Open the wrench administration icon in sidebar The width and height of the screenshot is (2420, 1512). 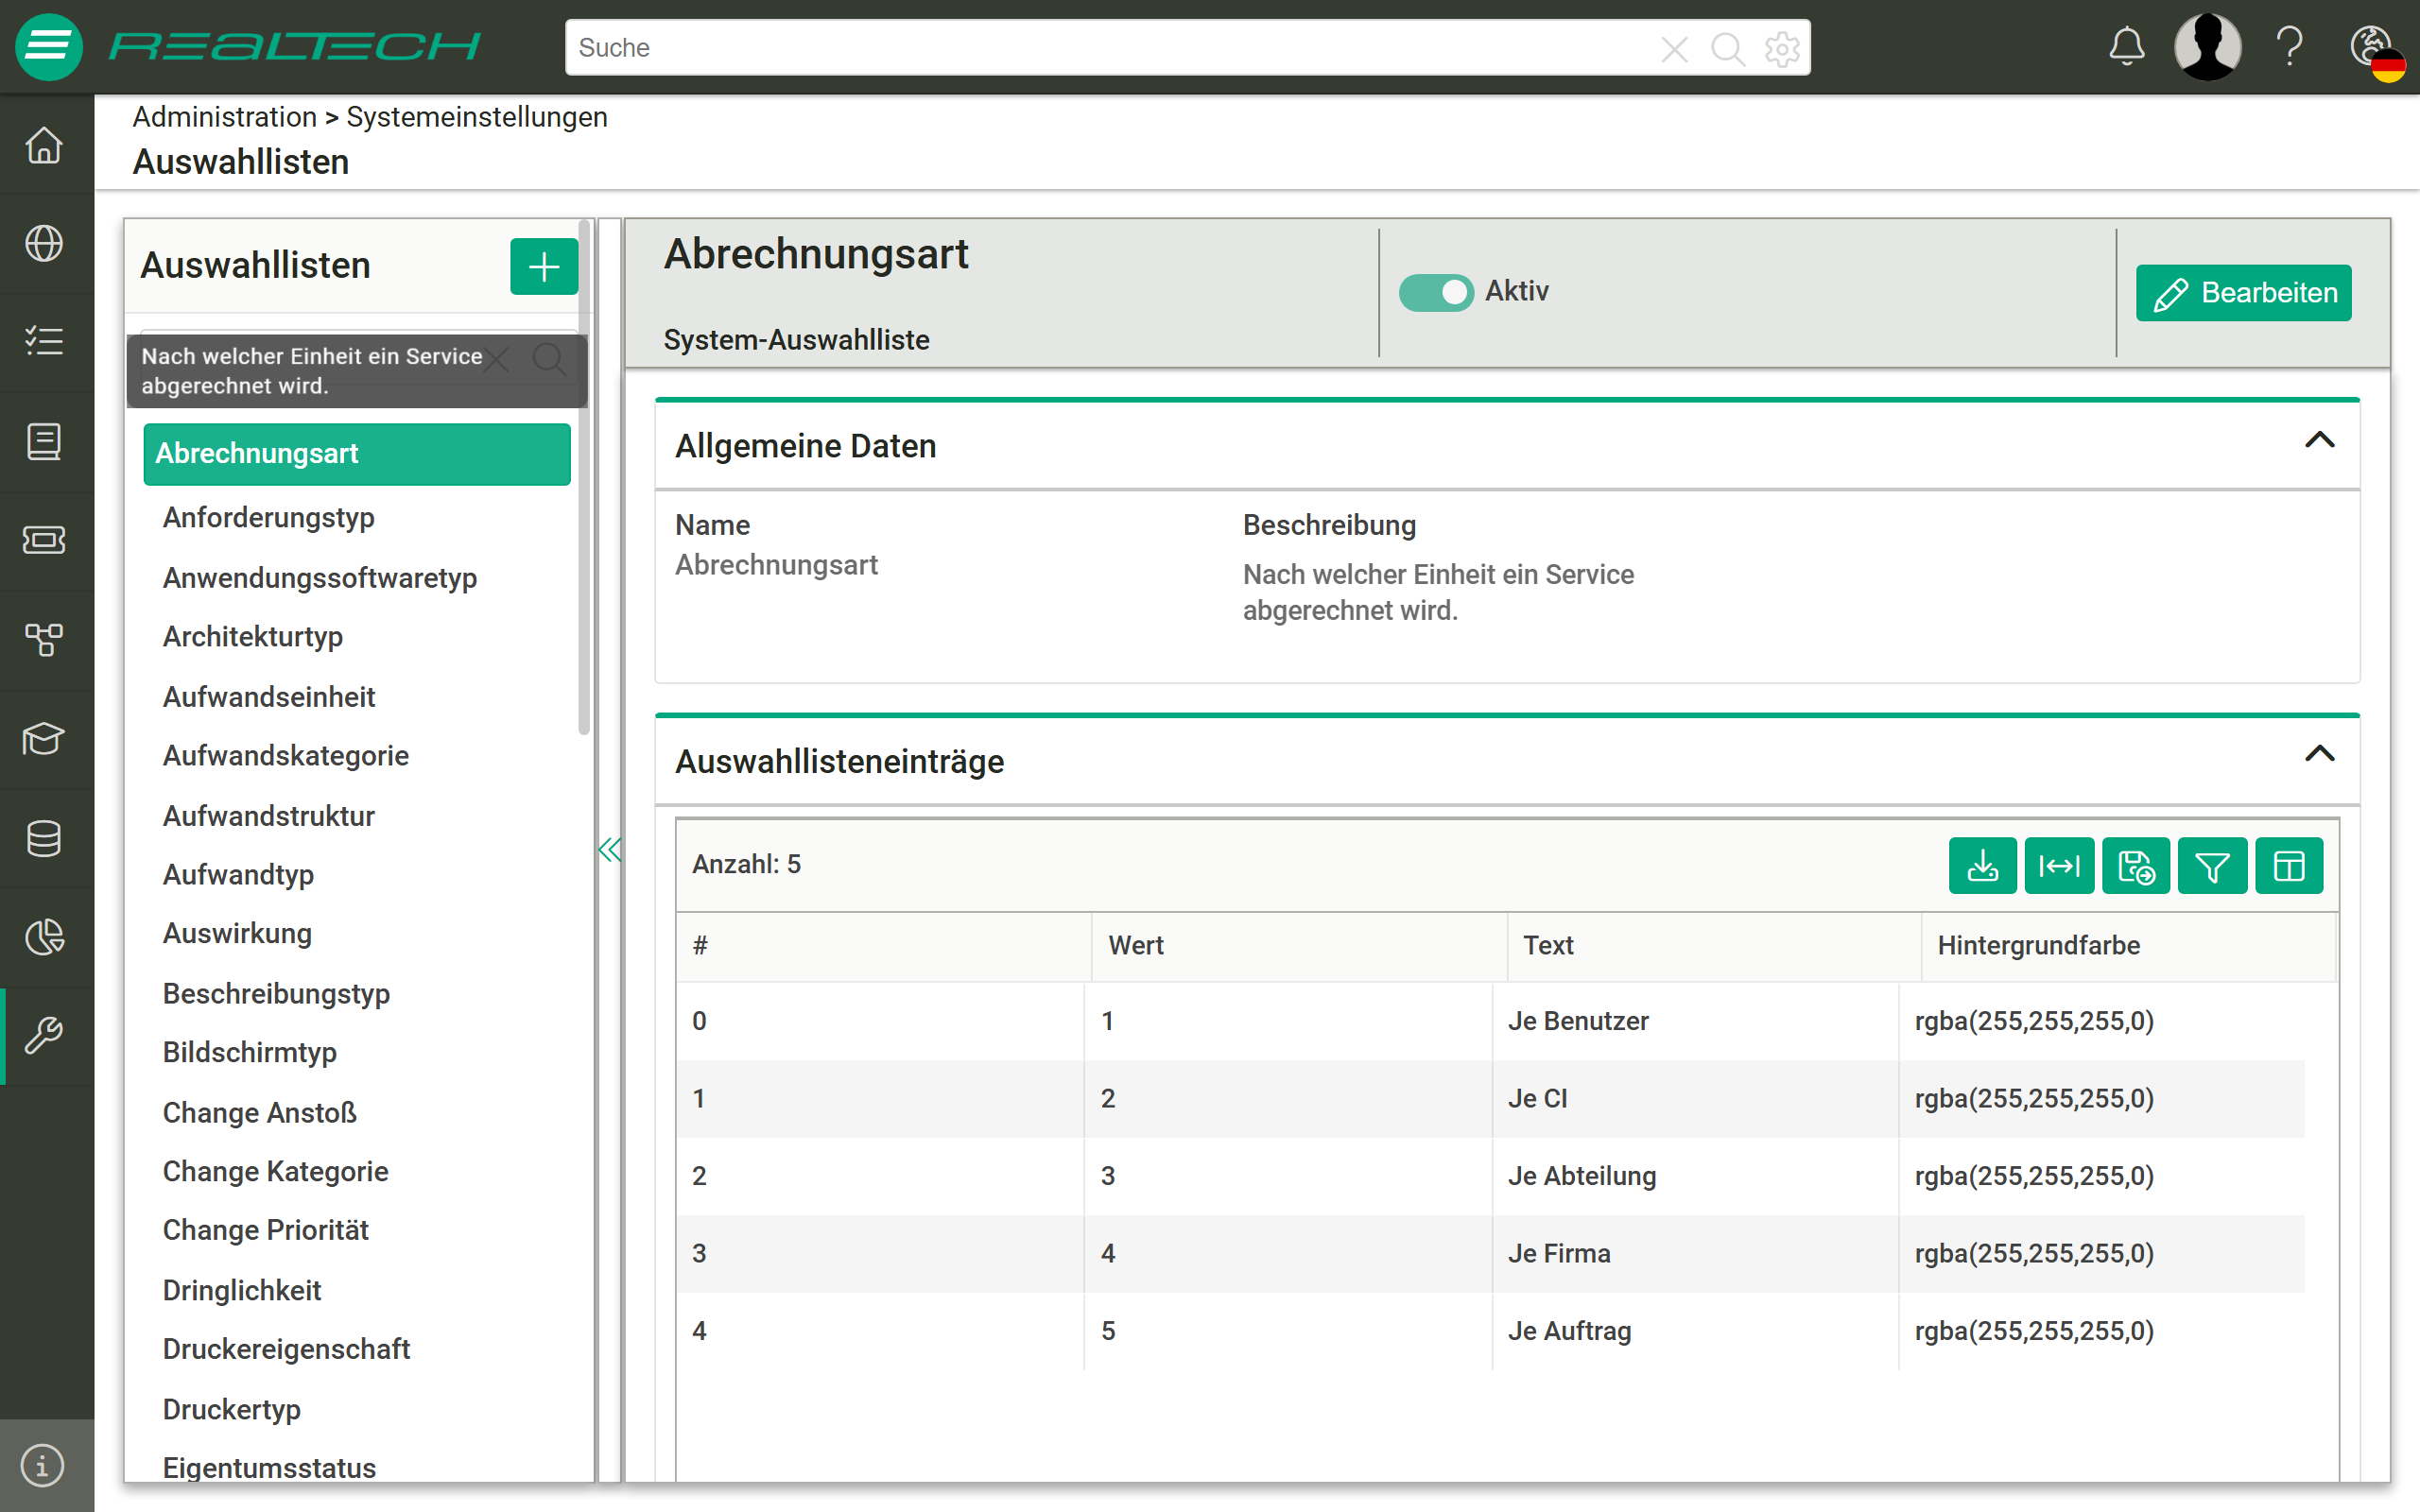coord(44,1035)
